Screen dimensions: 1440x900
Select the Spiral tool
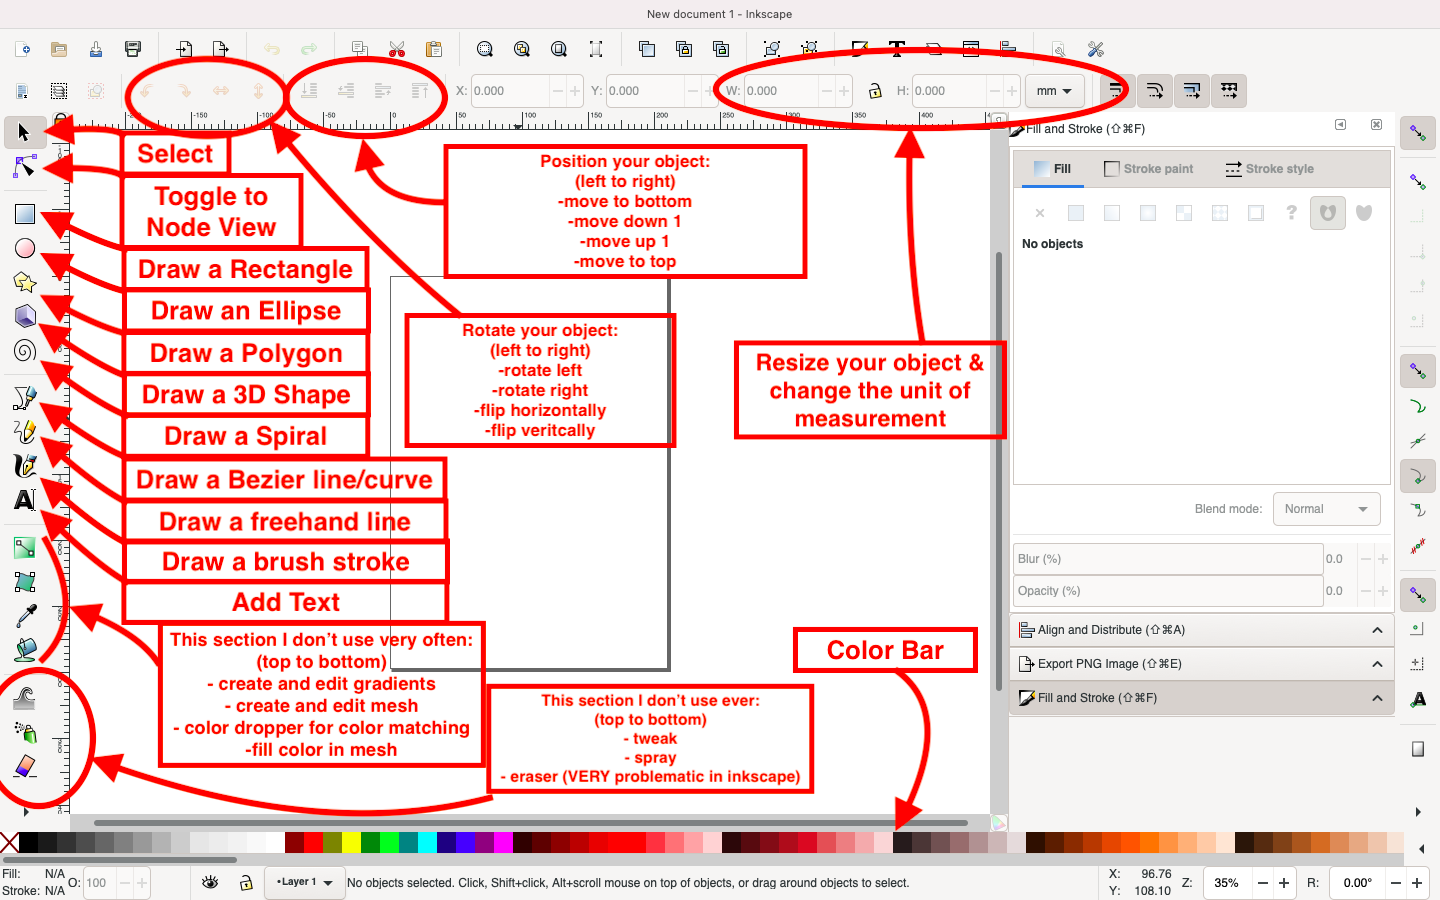[24, 350]
